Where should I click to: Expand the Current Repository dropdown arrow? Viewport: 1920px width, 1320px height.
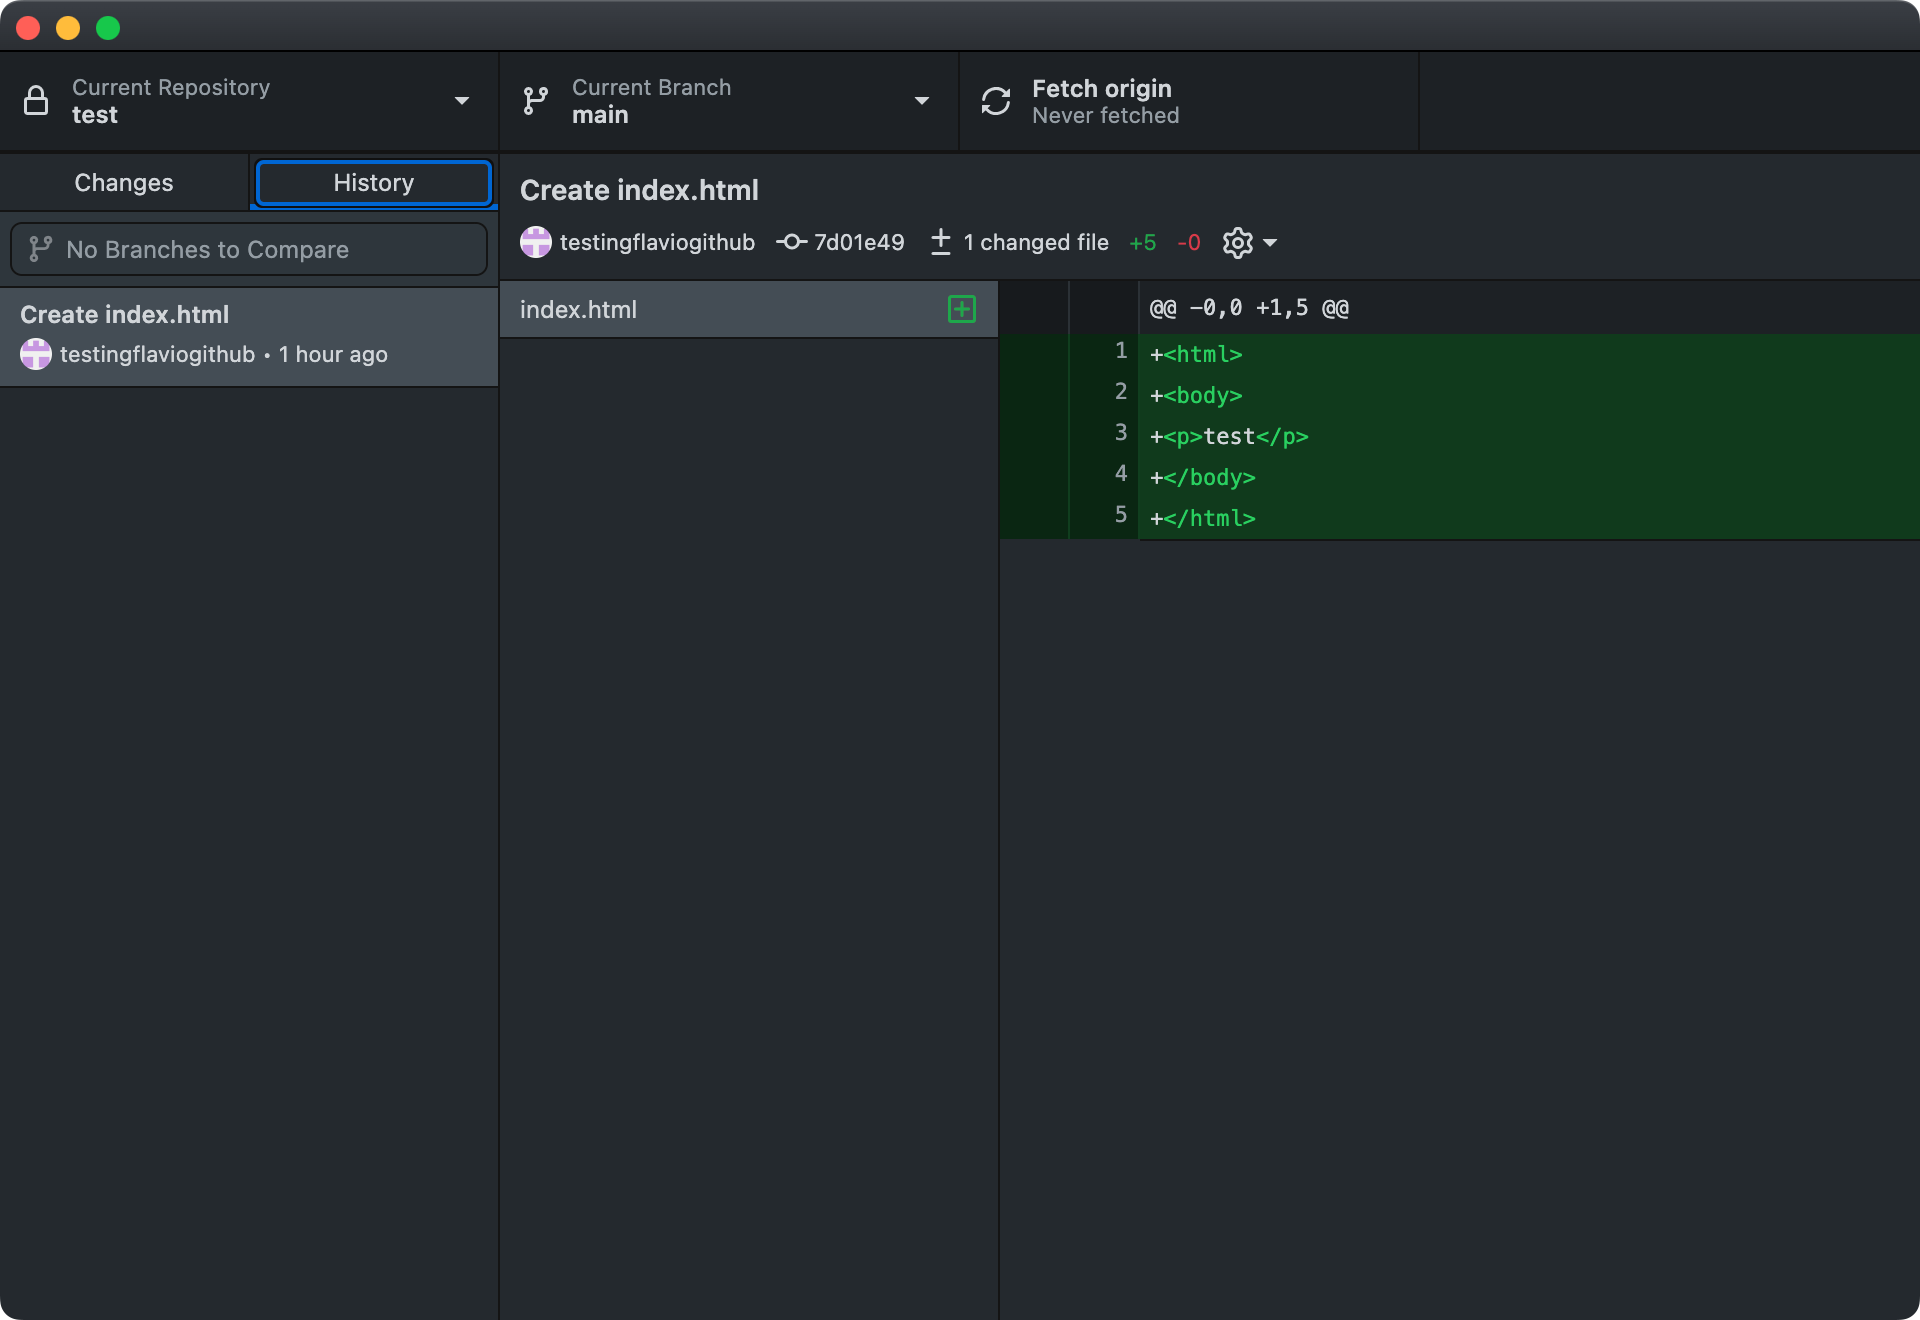(462, 101)
